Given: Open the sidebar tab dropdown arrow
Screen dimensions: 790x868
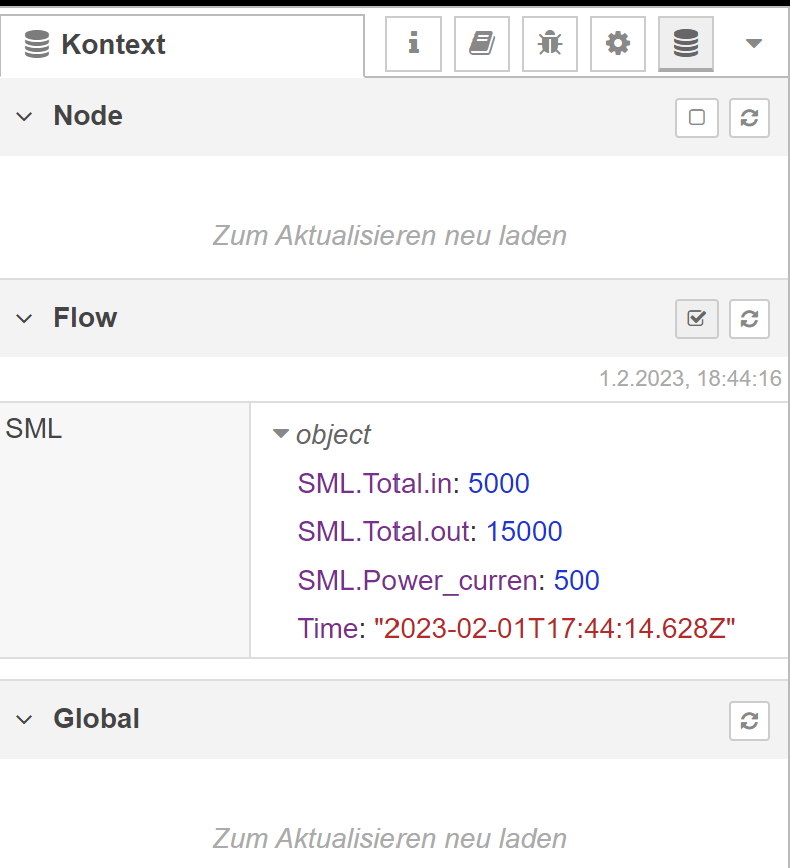Looking at the screenshot, I should 753,43.
